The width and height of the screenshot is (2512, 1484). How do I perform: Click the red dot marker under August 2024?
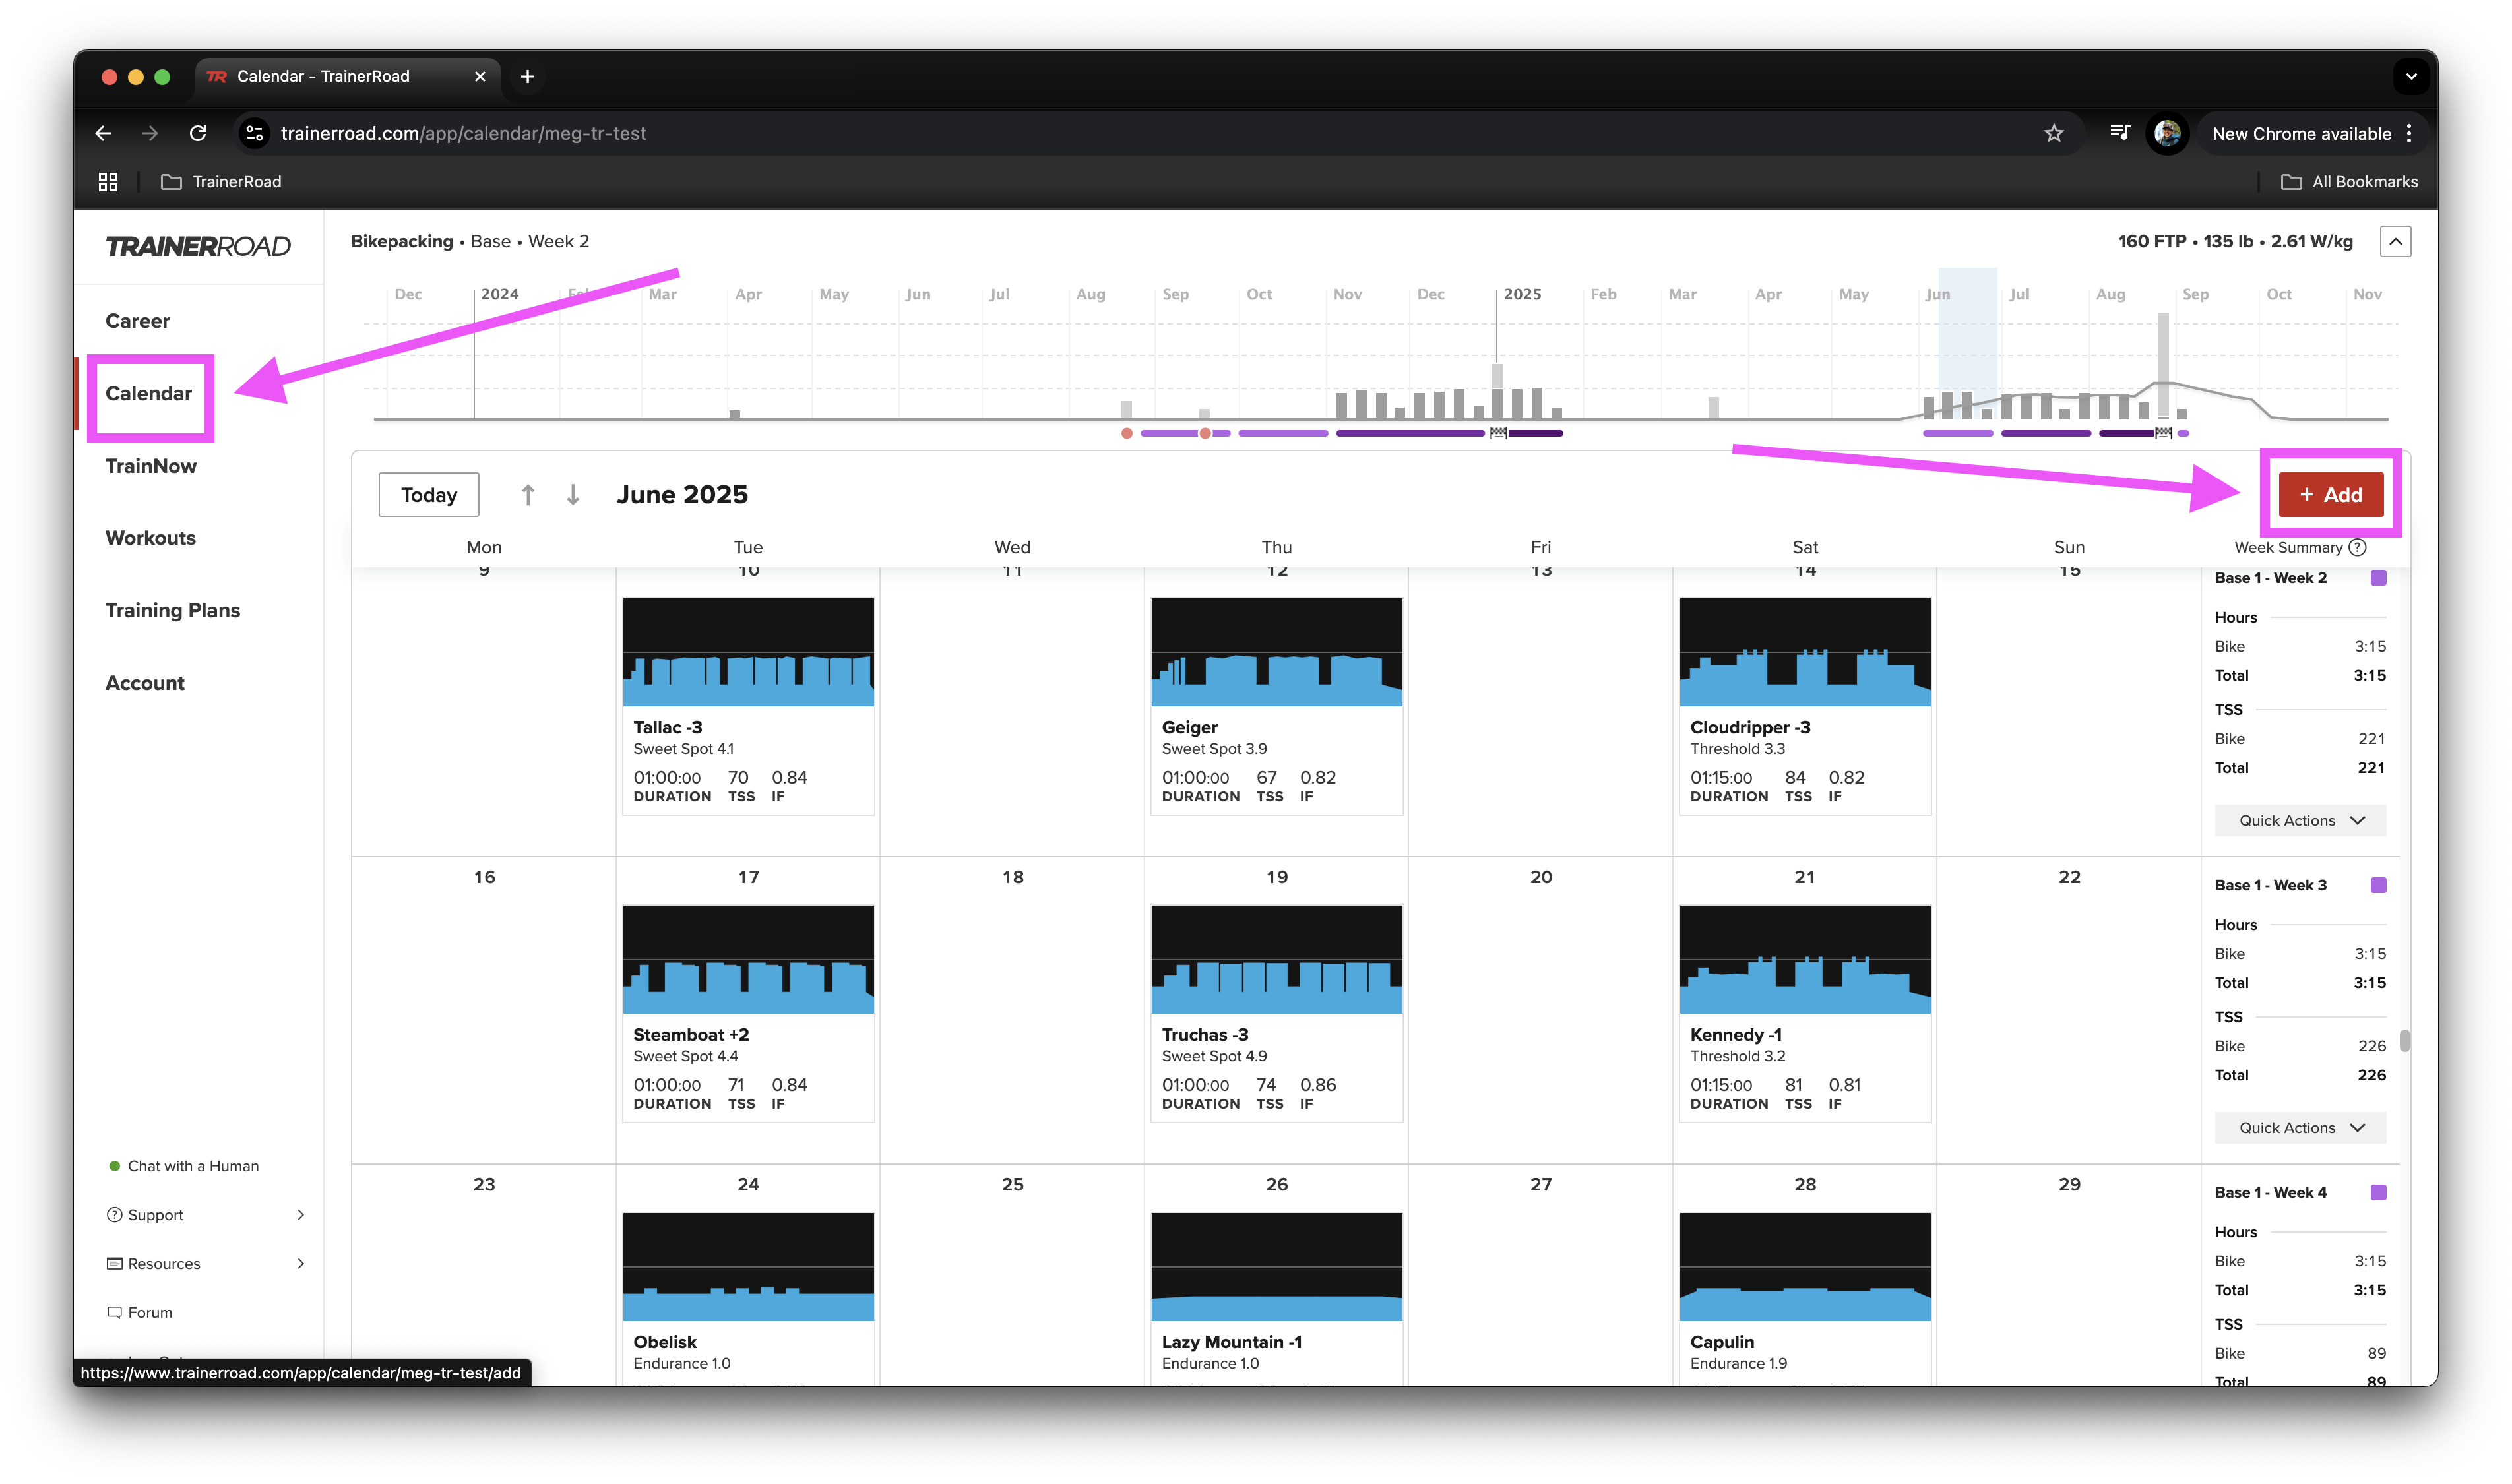[1127, 433]
